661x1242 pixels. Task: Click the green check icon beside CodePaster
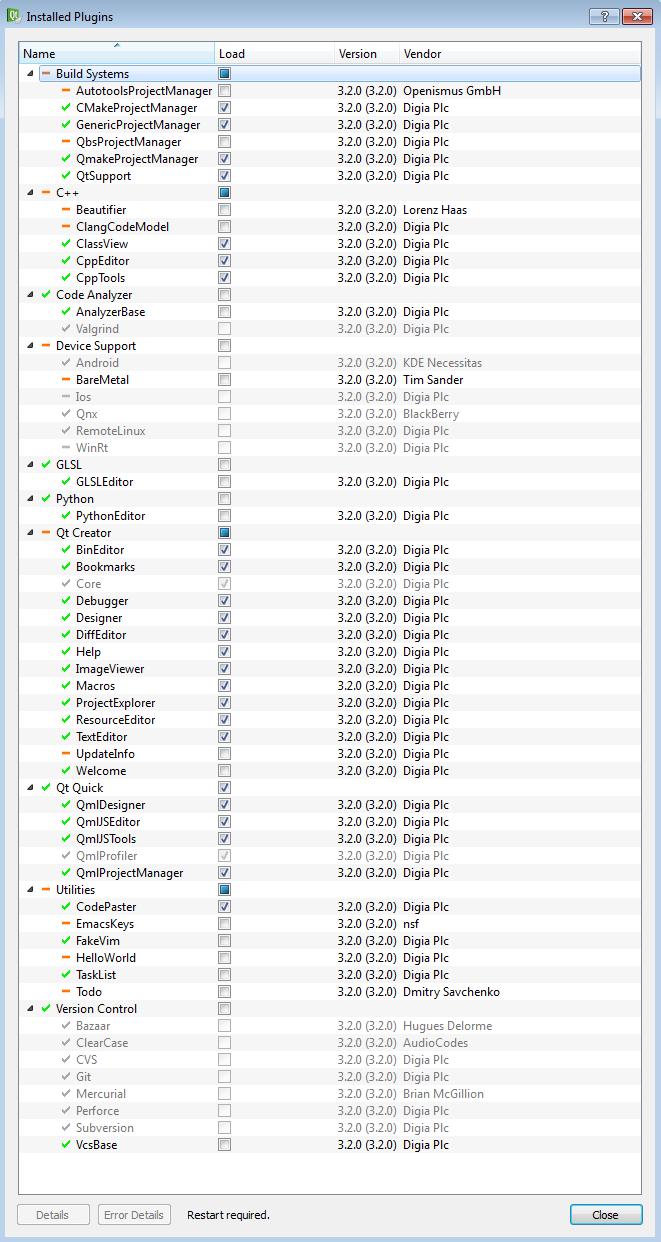click(x=66, y=907)
